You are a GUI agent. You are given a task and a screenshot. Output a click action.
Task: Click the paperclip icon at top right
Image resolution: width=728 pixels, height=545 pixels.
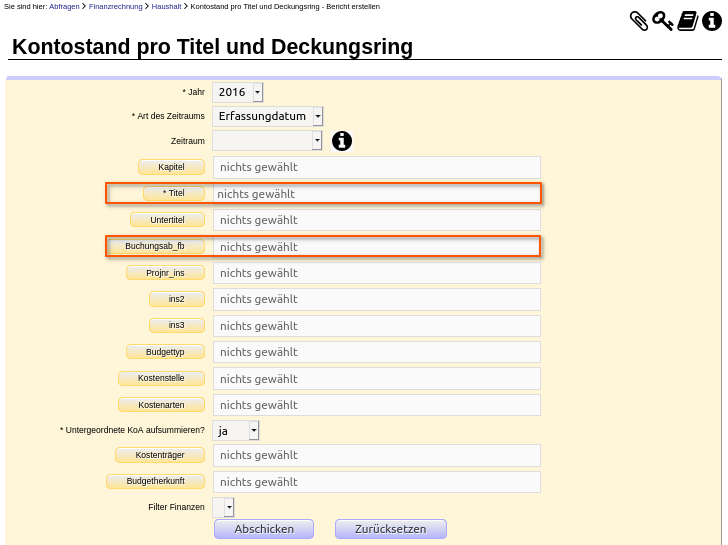[x=639, y=21]
